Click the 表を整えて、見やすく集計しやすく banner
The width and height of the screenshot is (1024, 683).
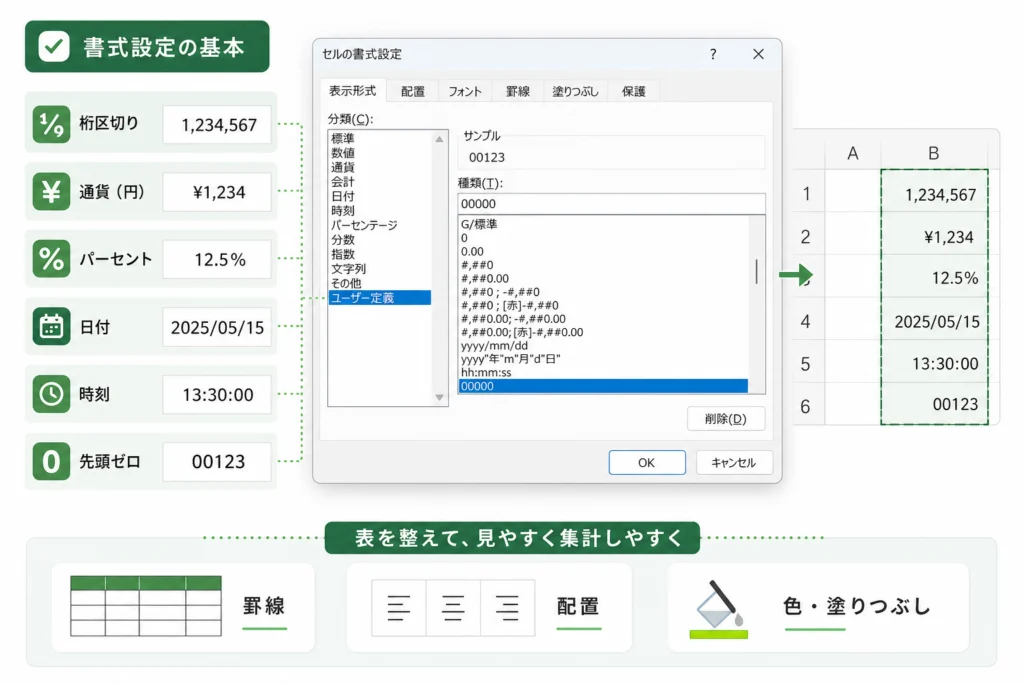(x=513, y=537)
